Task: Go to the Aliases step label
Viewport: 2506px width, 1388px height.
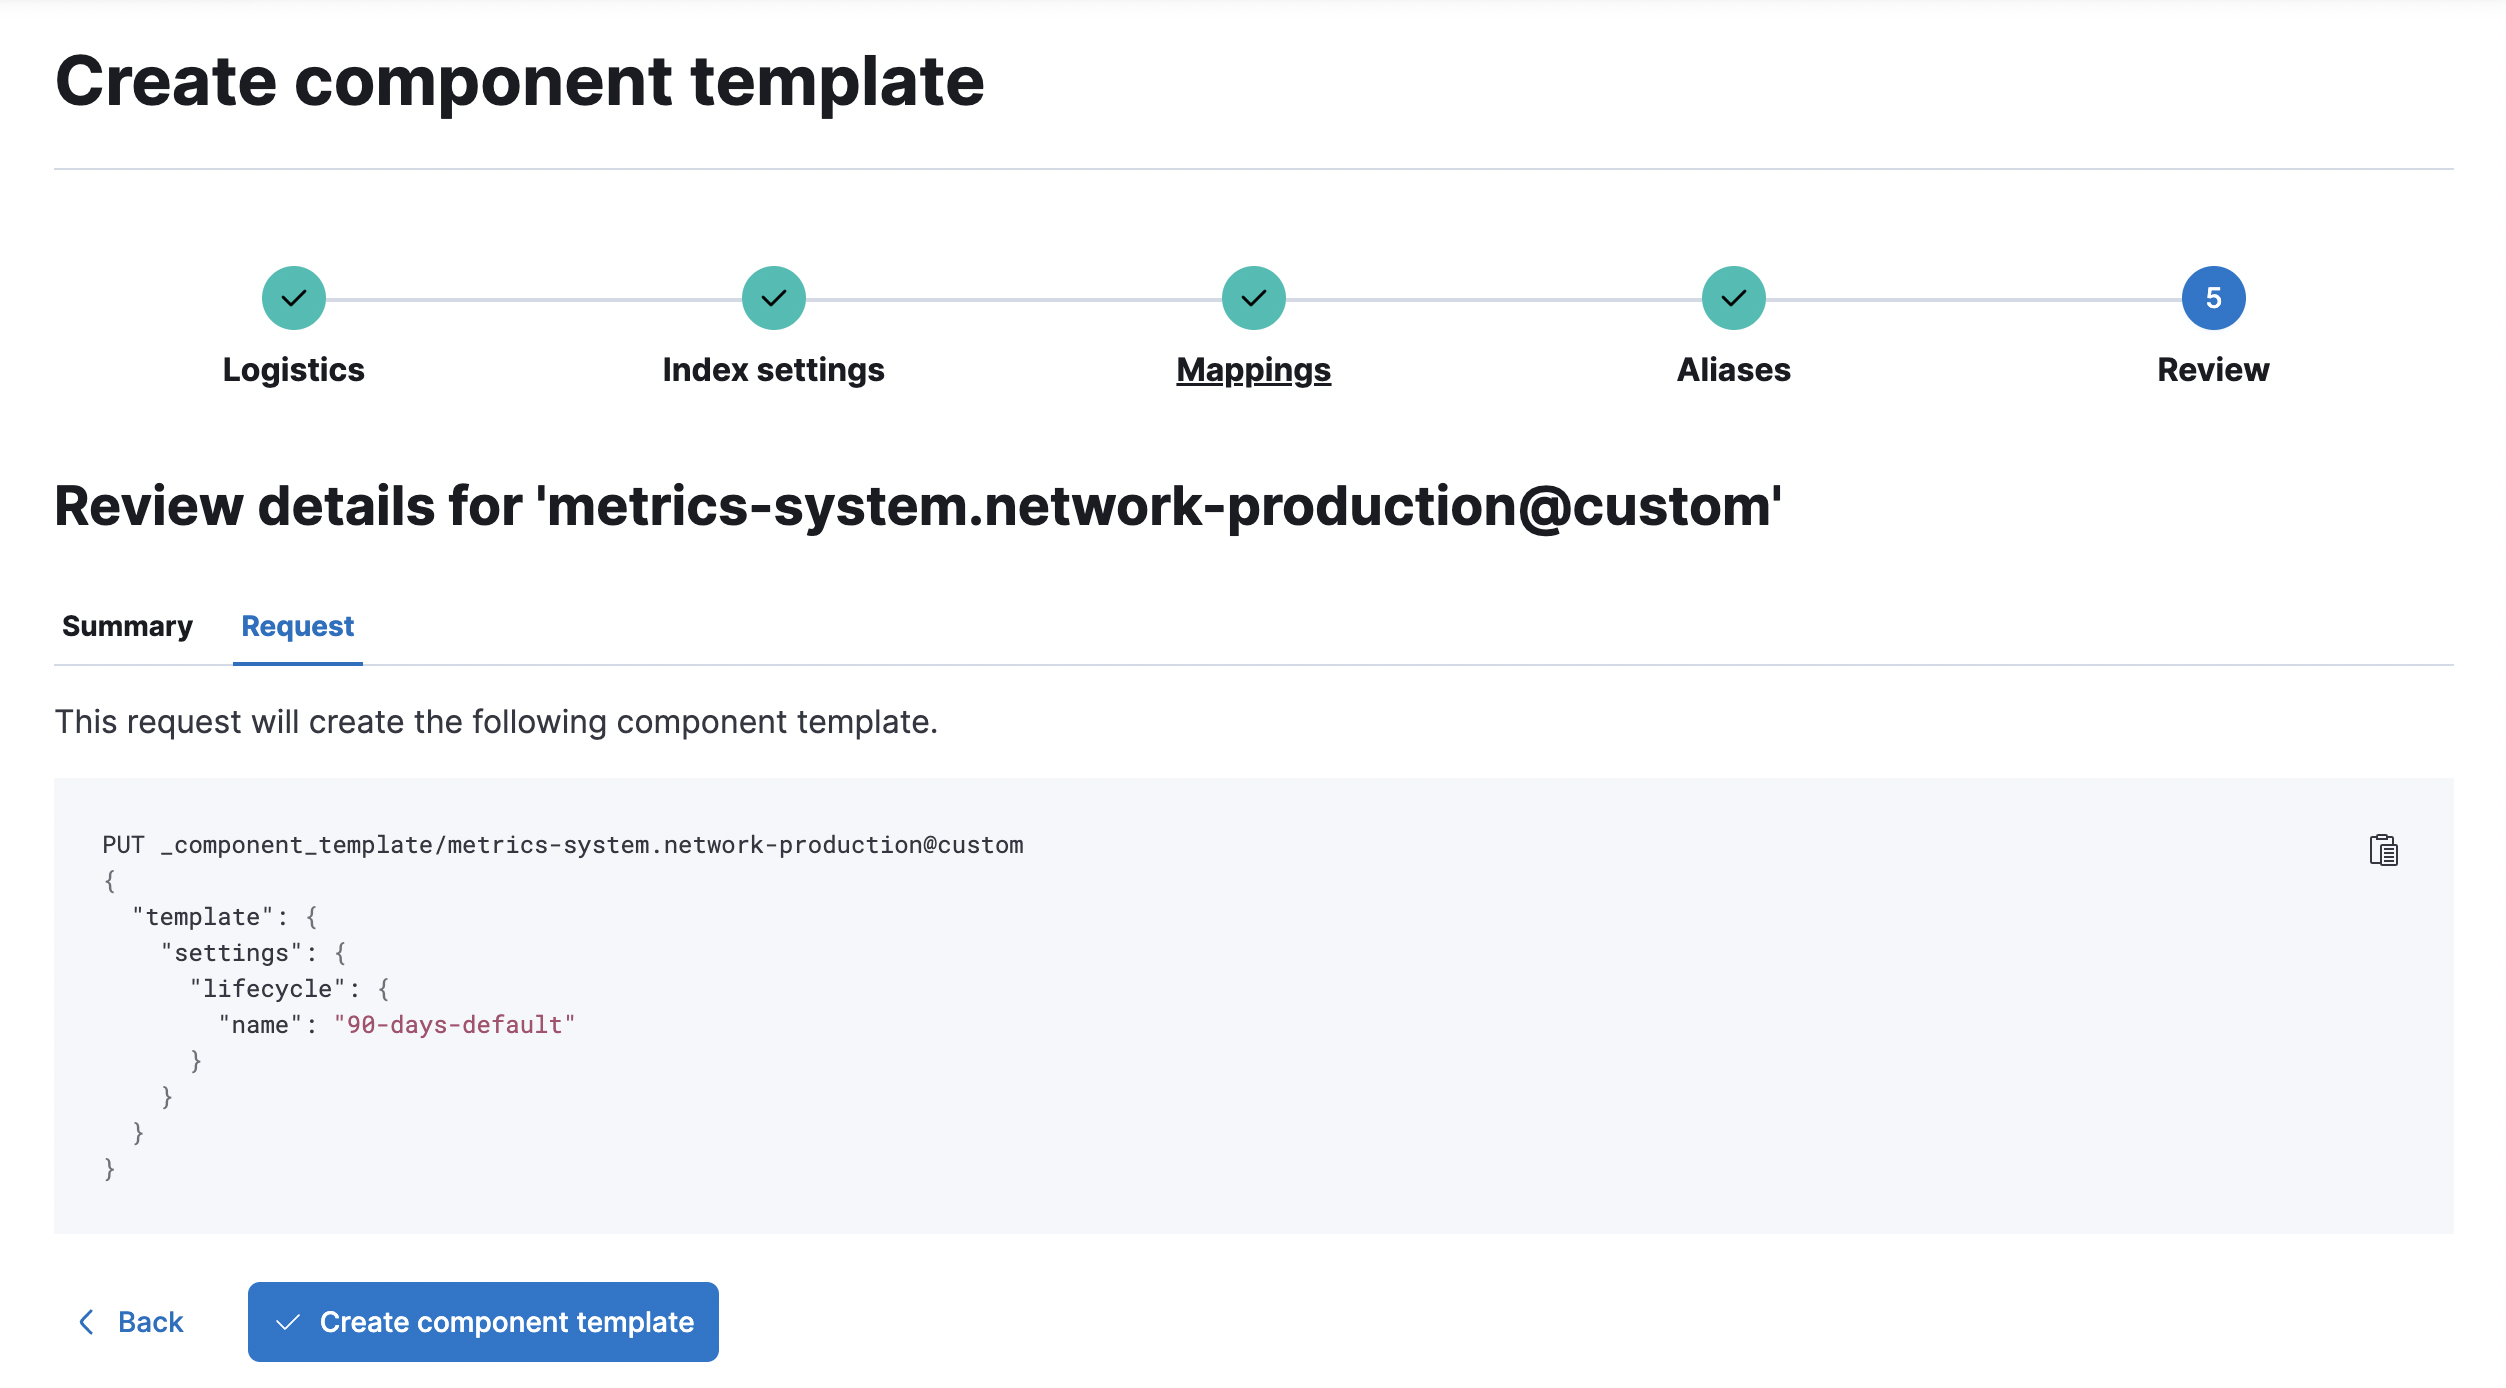Action: click(x=1732, y=369)
